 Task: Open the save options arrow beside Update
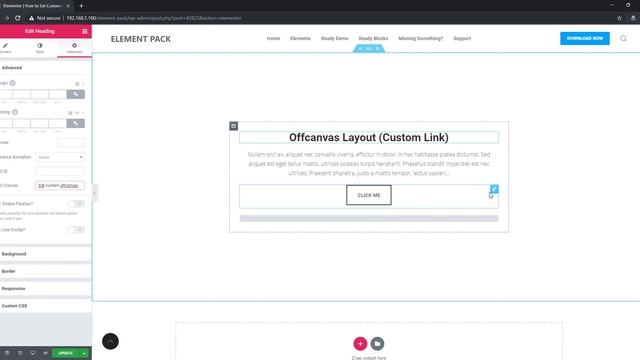pos(84,353)
